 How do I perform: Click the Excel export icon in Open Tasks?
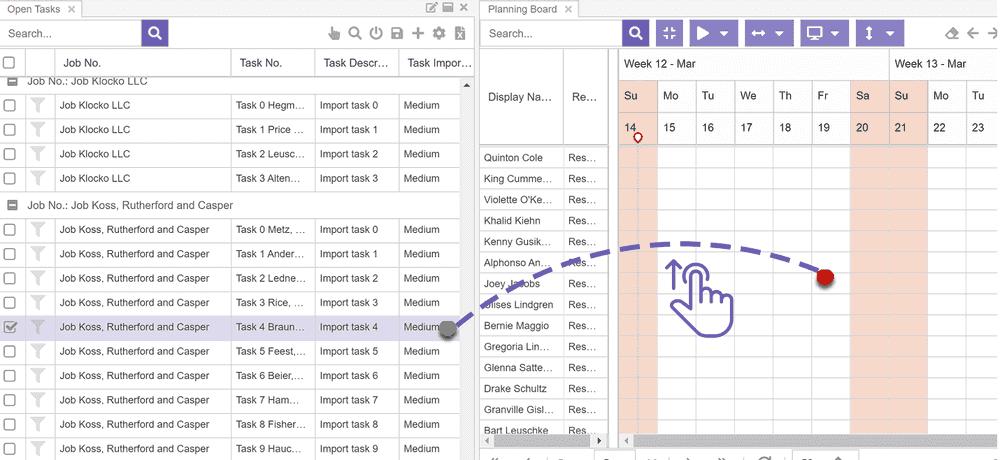tap(460, 34)
